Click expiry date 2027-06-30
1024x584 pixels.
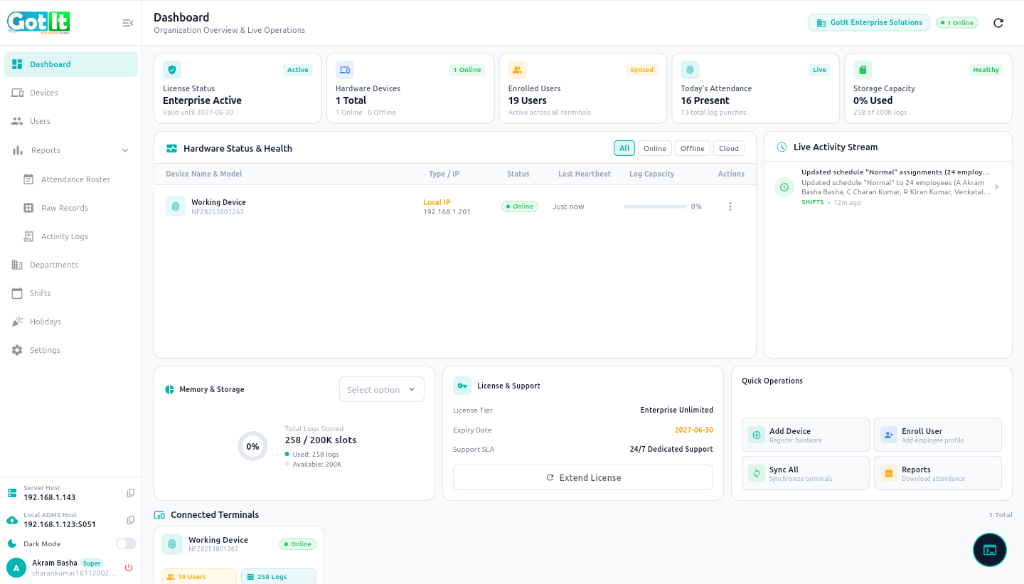[694, 430]
